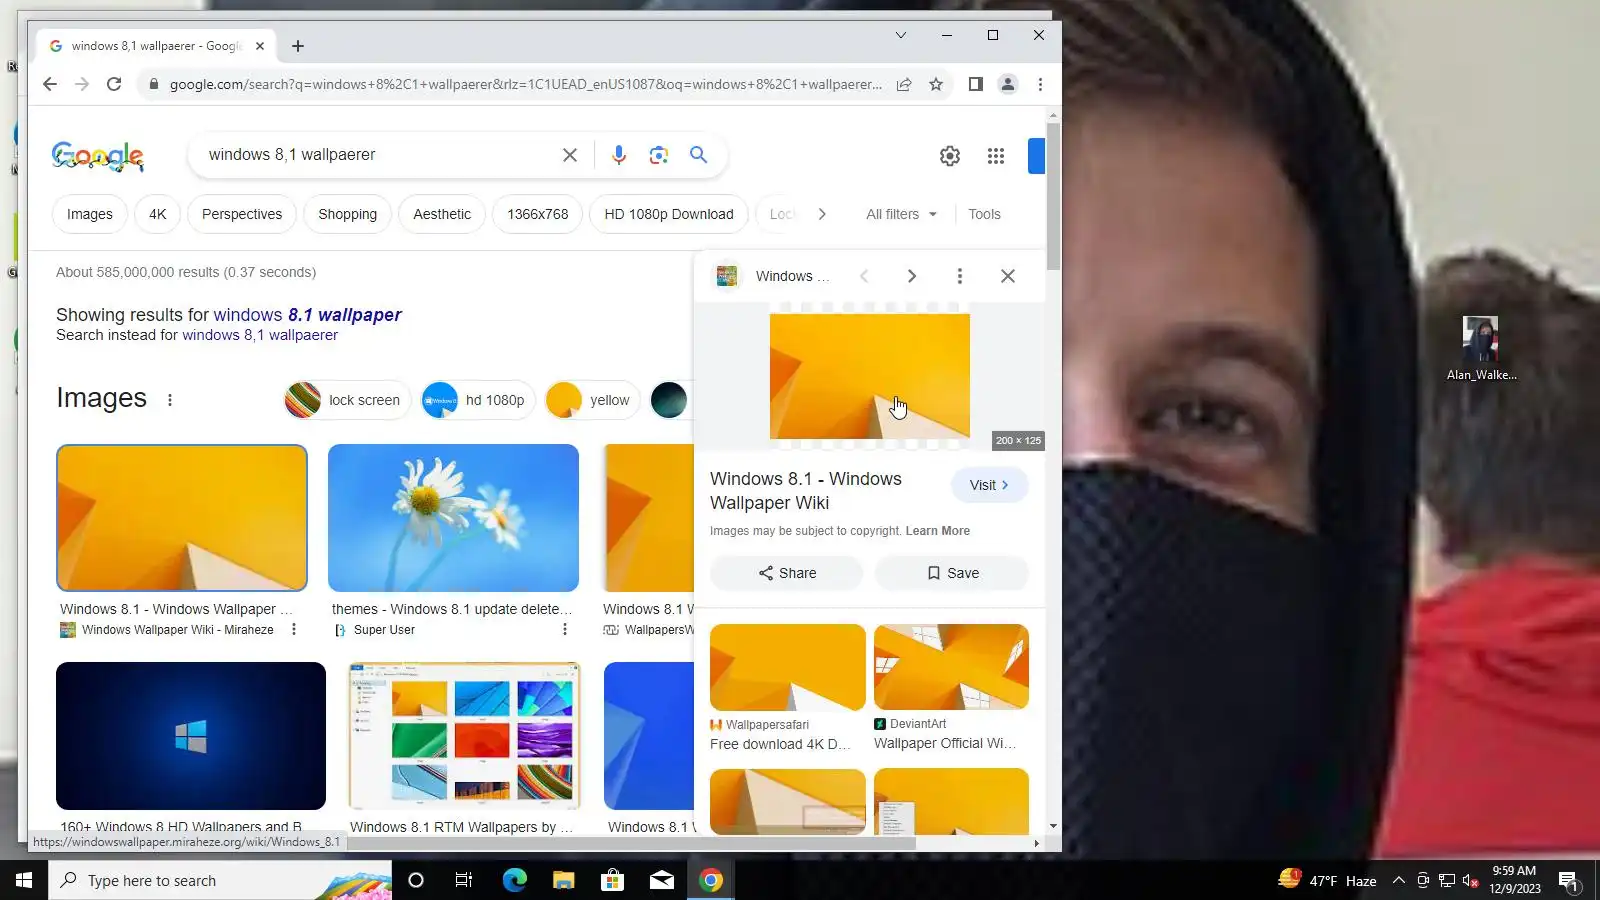Submit search with magnifier icon
This screenshot has height=900, width=1600.
[x=699, y=155]
